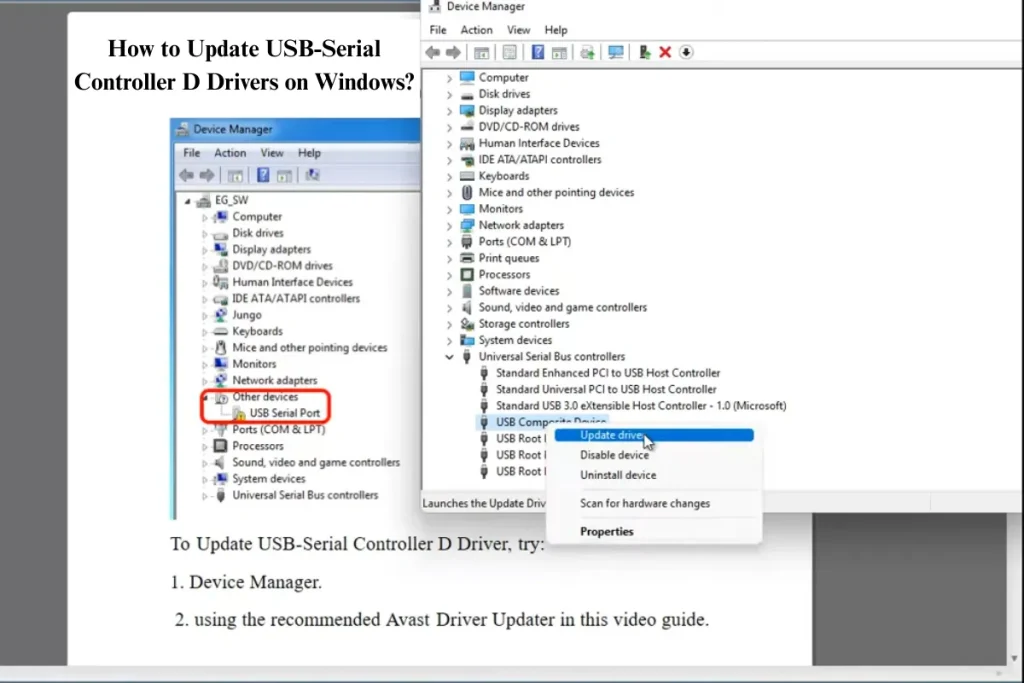Expand the Storage controllers node
This screenshot has height=683, width=1024.
click(x=449, y=324)
